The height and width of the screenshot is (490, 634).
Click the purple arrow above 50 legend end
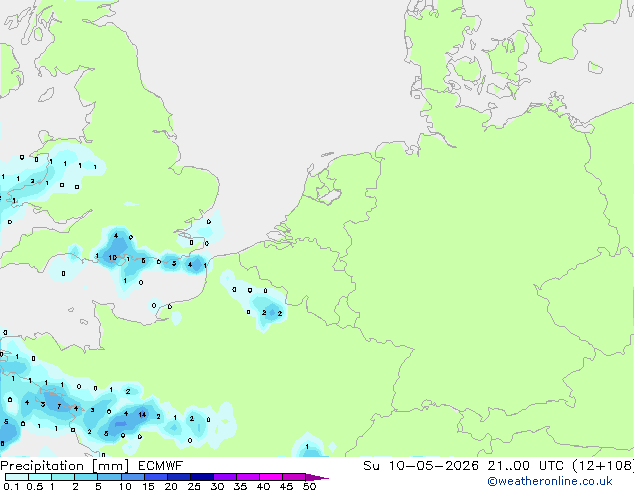pyautogui.click(x=317, y=477)
